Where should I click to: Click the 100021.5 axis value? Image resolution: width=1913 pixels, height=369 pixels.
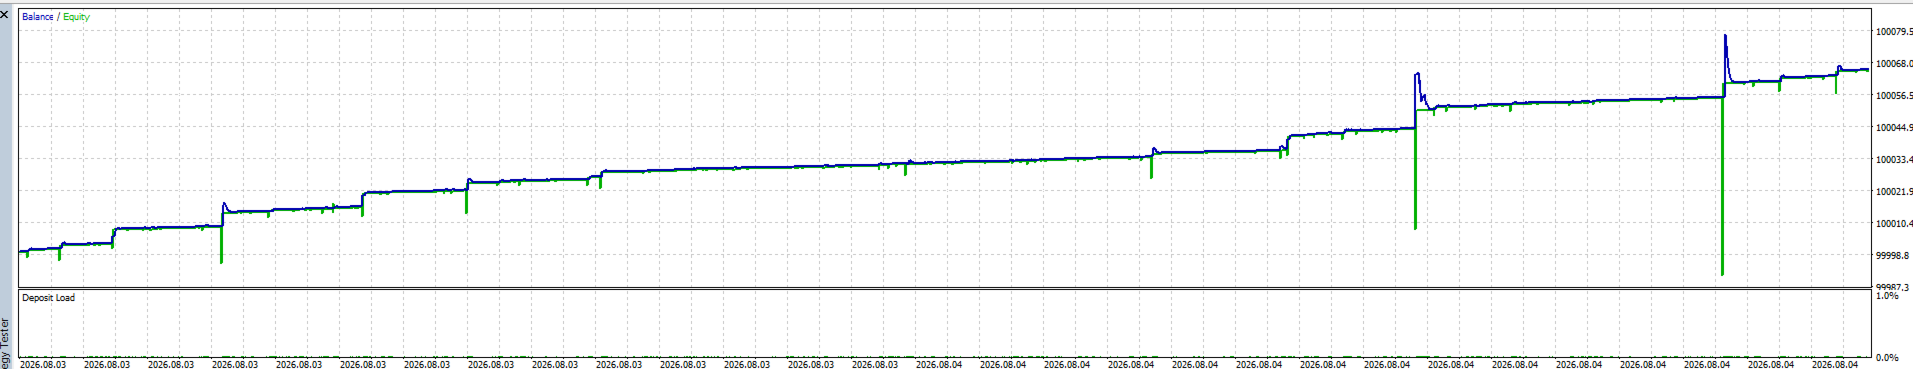click(1893, 192)
